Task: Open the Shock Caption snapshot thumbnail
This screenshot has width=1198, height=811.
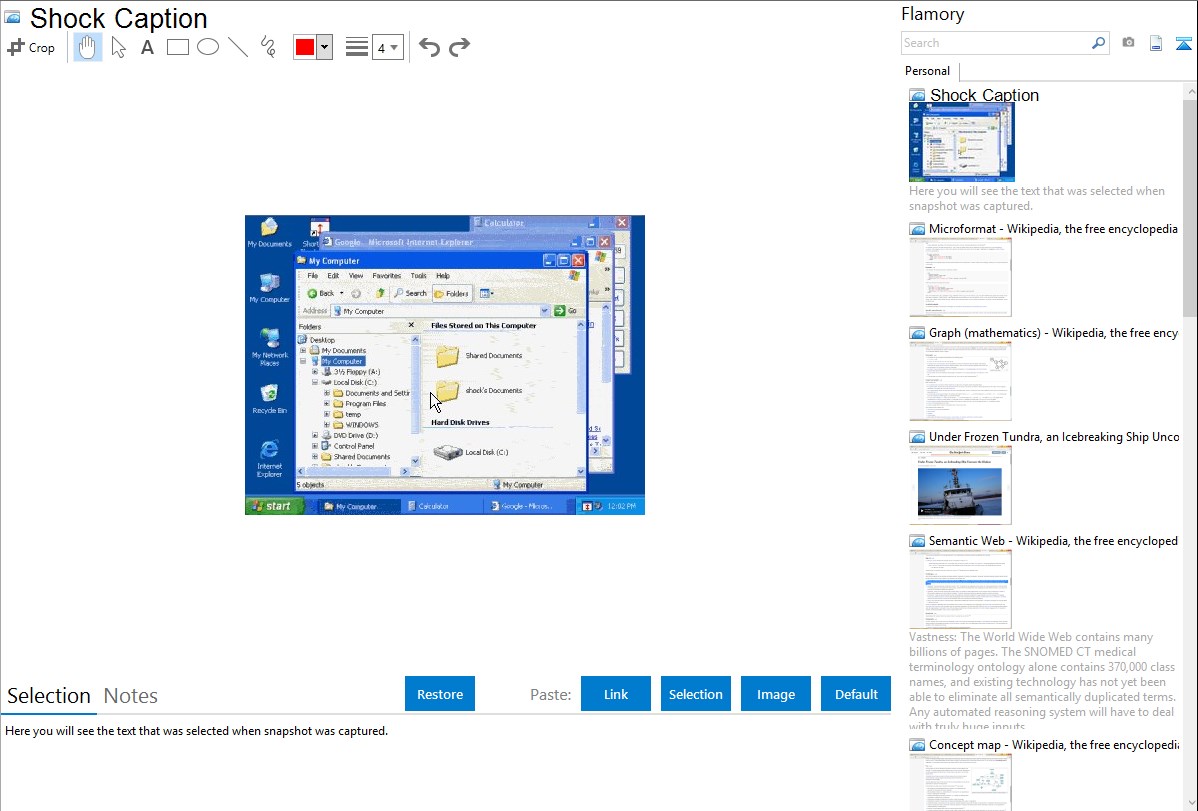Action: (x=961, y=142)
